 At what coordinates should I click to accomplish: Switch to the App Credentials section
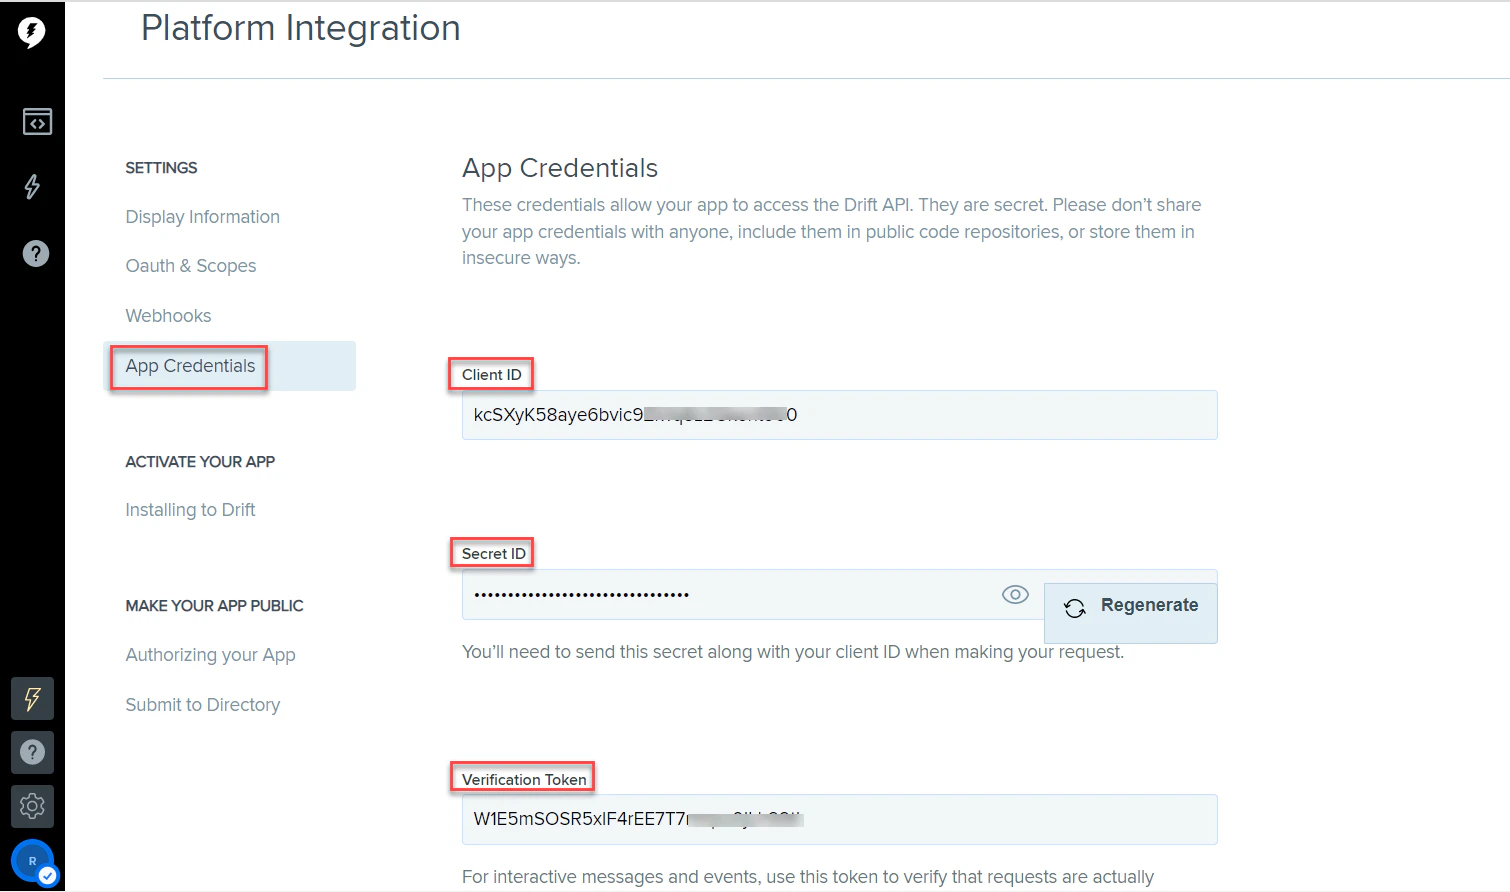189,366
